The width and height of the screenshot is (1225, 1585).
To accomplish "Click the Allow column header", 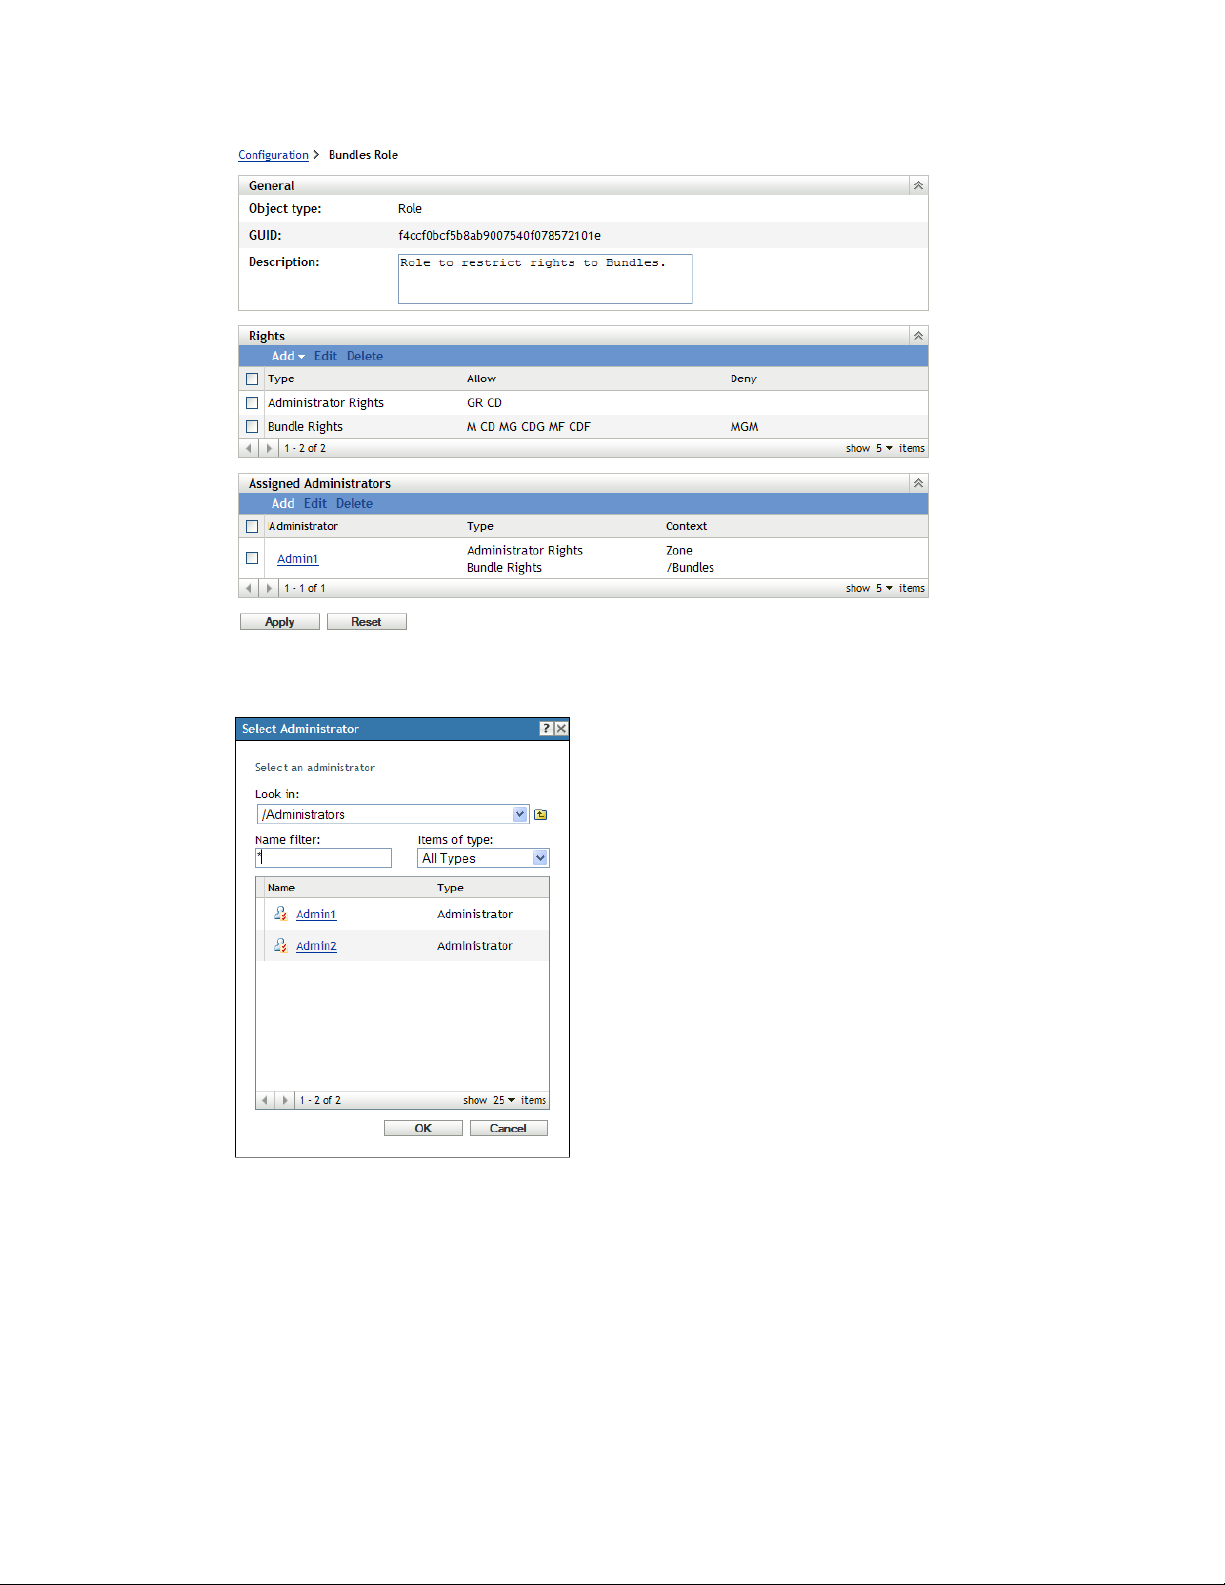I will [x=481, y=379].
